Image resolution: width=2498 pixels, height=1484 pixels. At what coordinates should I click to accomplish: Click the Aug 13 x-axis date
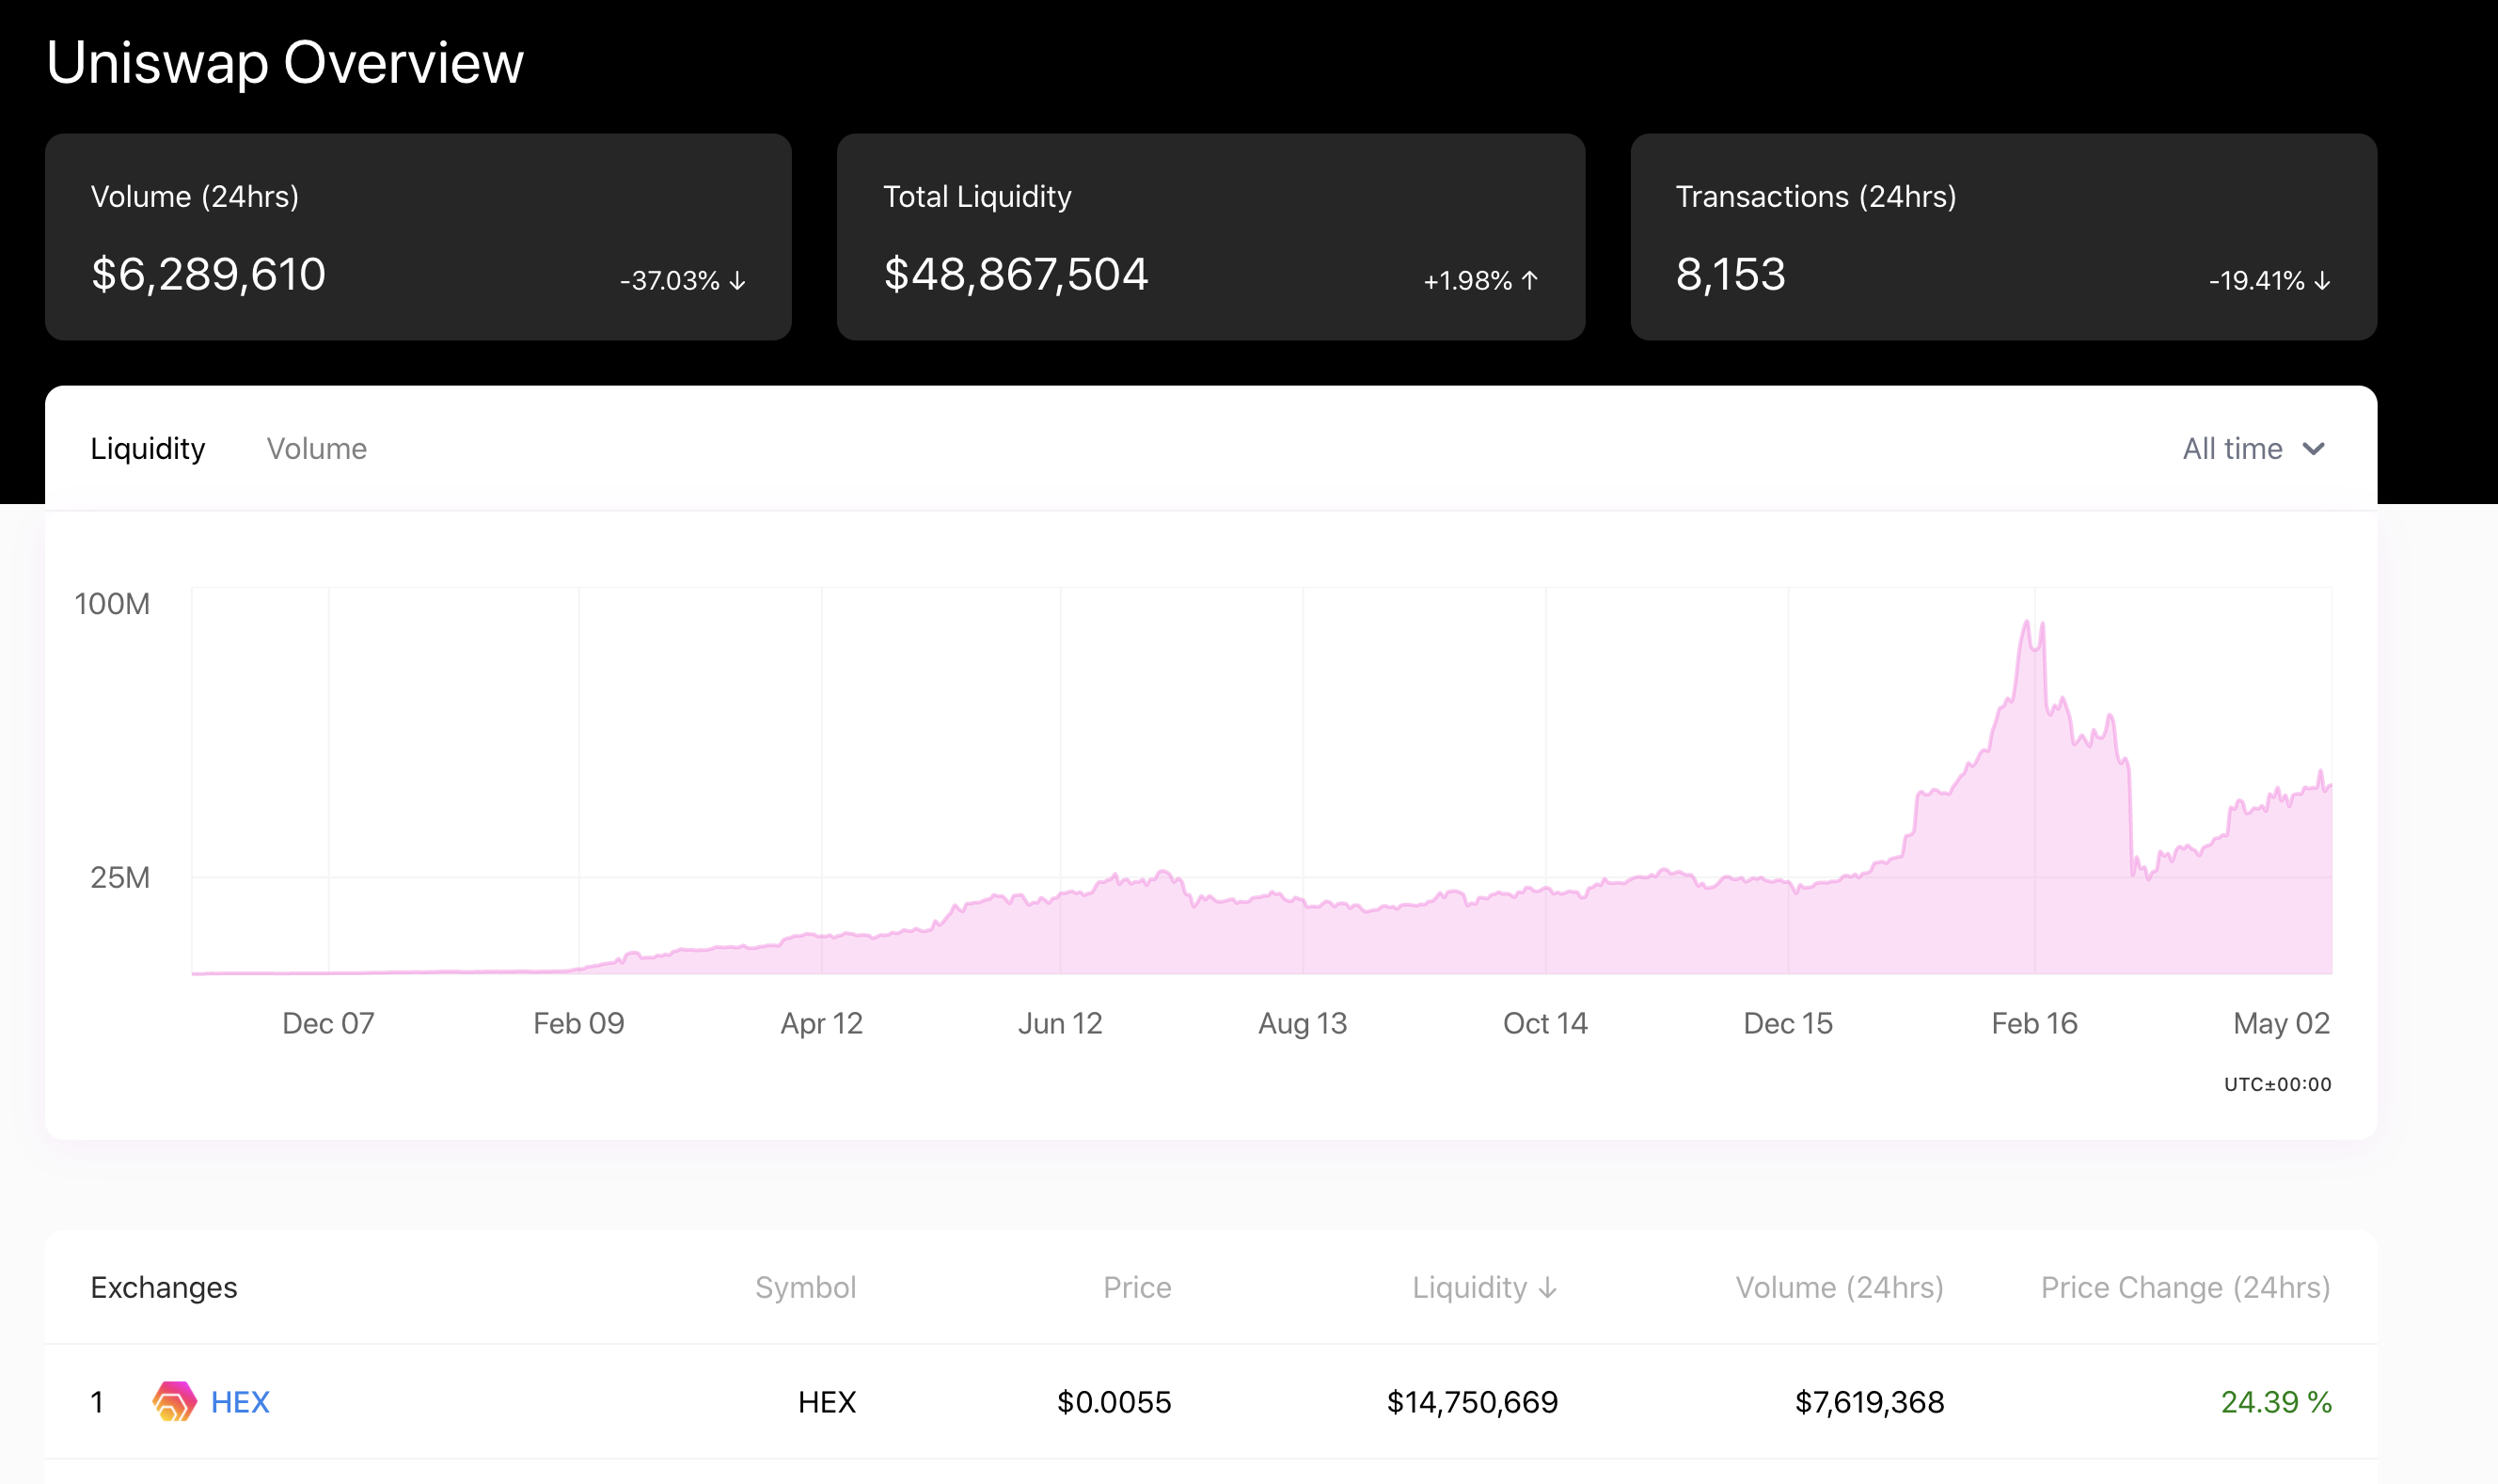pos(1303,1024)
